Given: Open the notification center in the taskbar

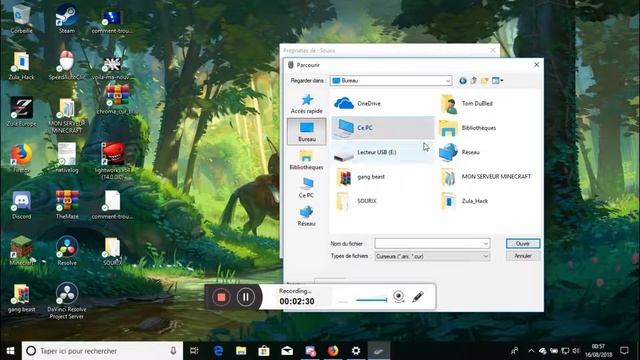Looking at the screenshot, I should (624, 351).
